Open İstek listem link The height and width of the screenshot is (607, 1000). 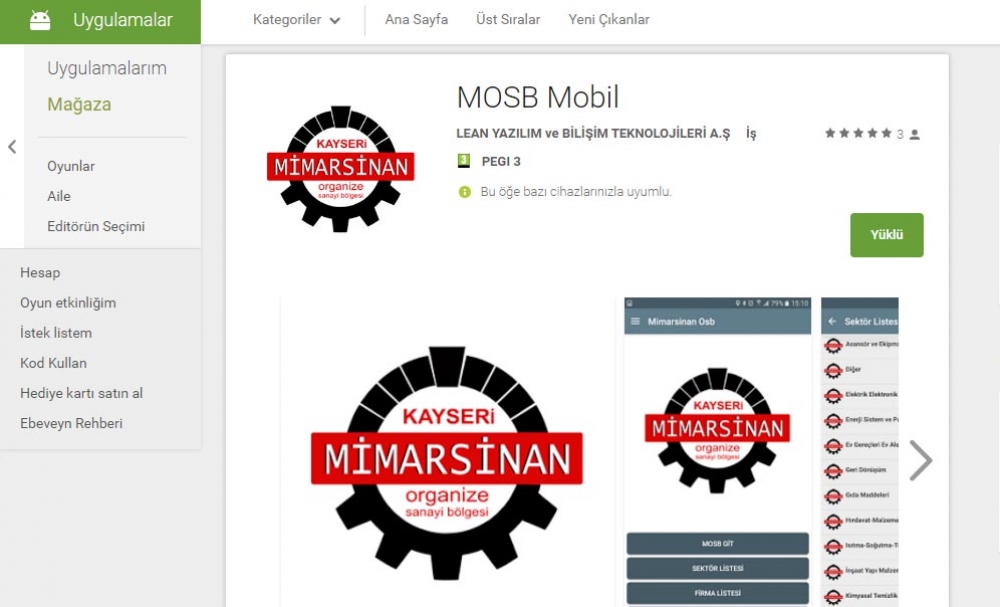click(x=56, y=333)
